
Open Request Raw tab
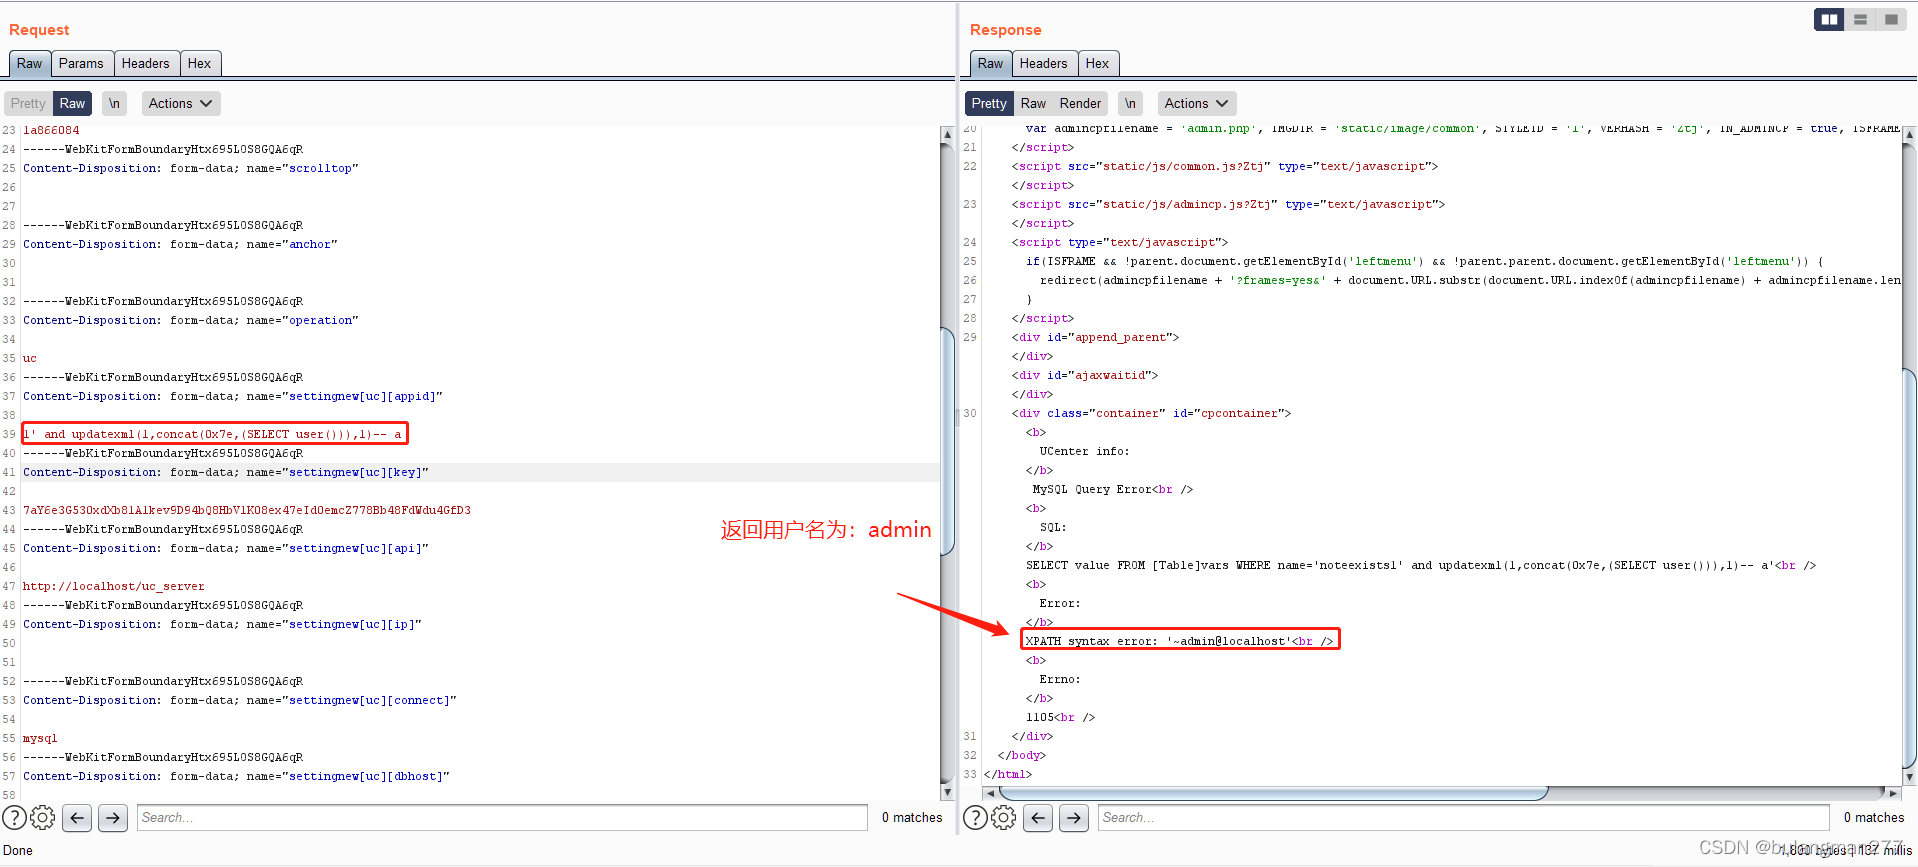click(30, 63)
